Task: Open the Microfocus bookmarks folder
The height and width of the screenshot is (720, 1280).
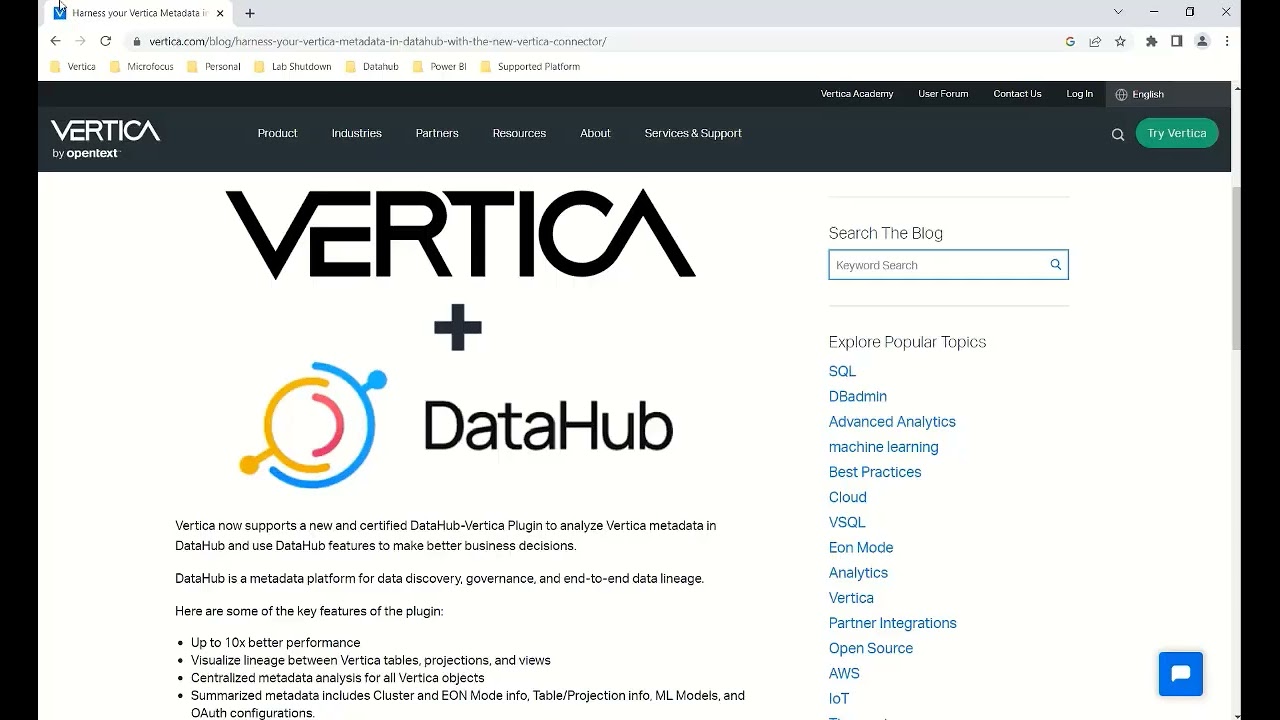Action: coord(141,67)
